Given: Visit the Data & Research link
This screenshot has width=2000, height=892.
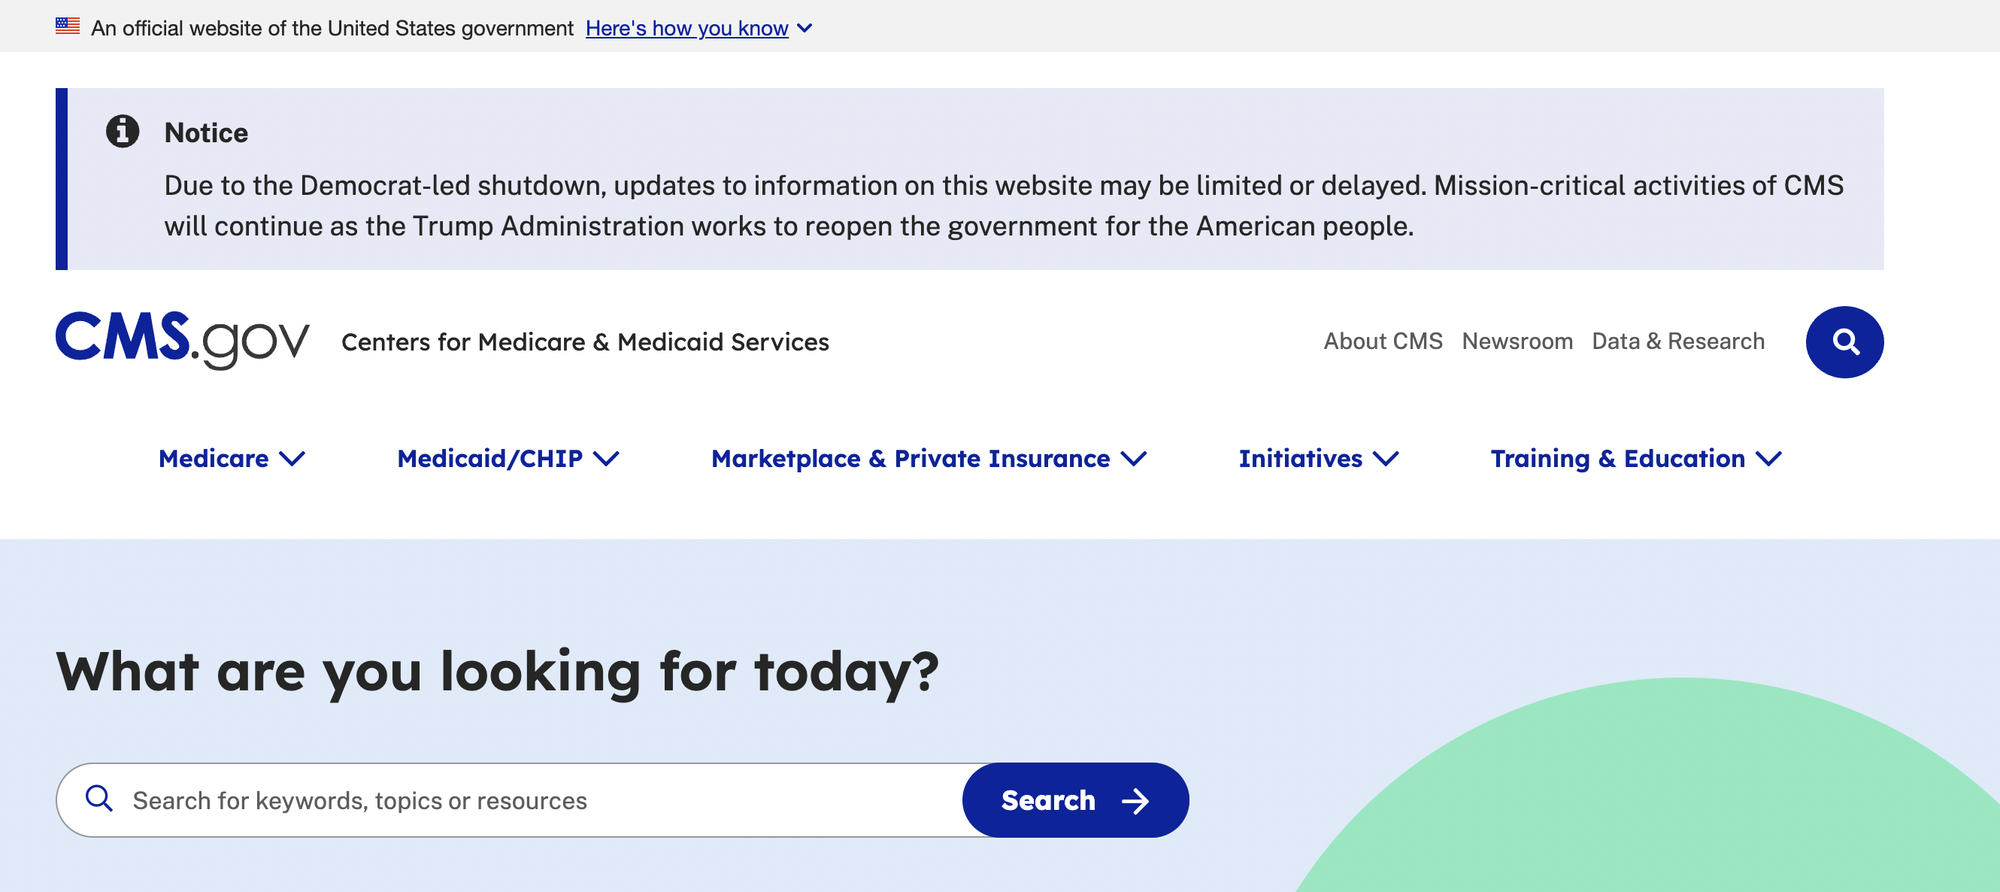Looking at the screenshot, I should coord(1678,342).
